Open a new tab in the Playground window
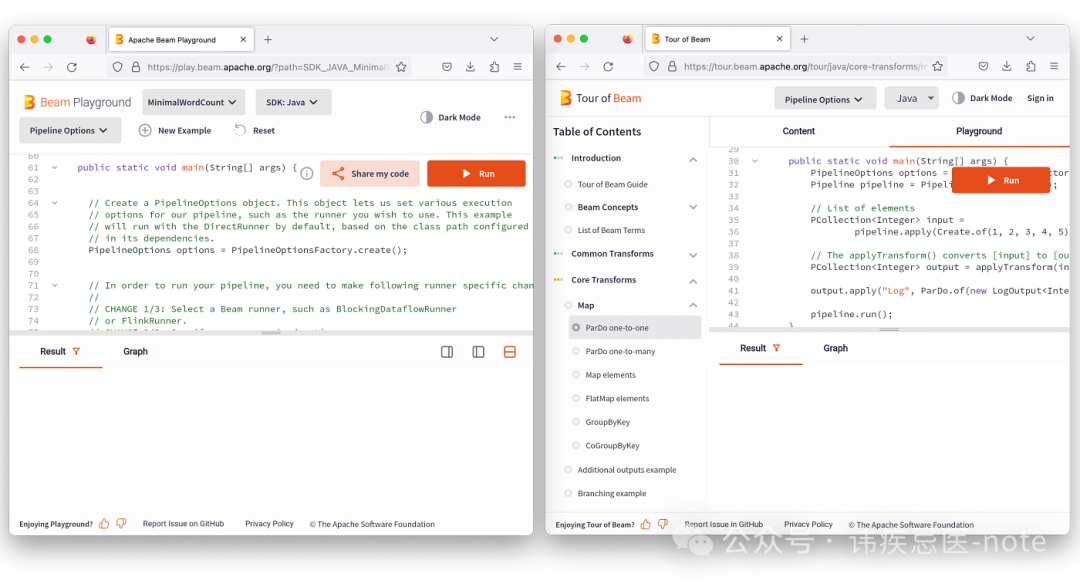Screen dimensions: 1080x584 (268, 39)
